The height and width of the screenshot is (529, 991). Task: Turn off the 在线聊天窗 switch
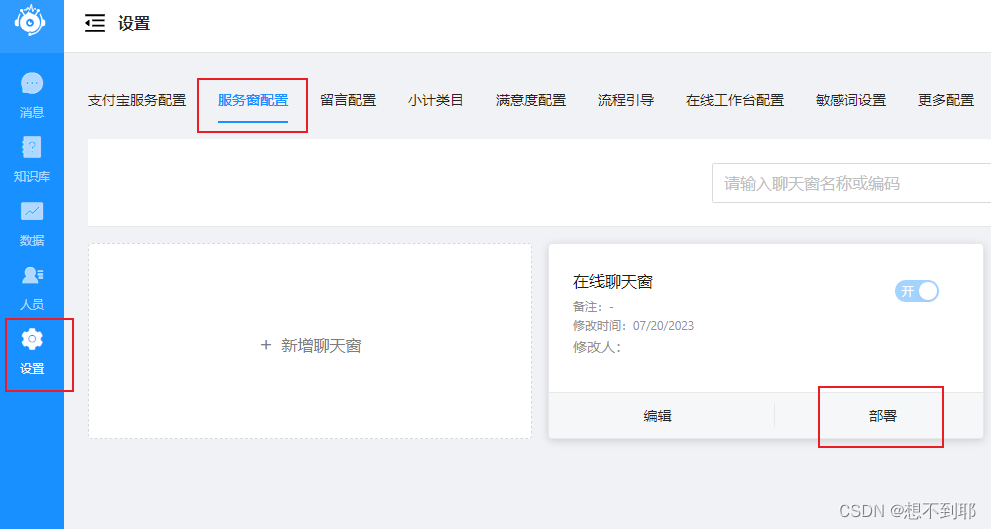coord(916,291)
